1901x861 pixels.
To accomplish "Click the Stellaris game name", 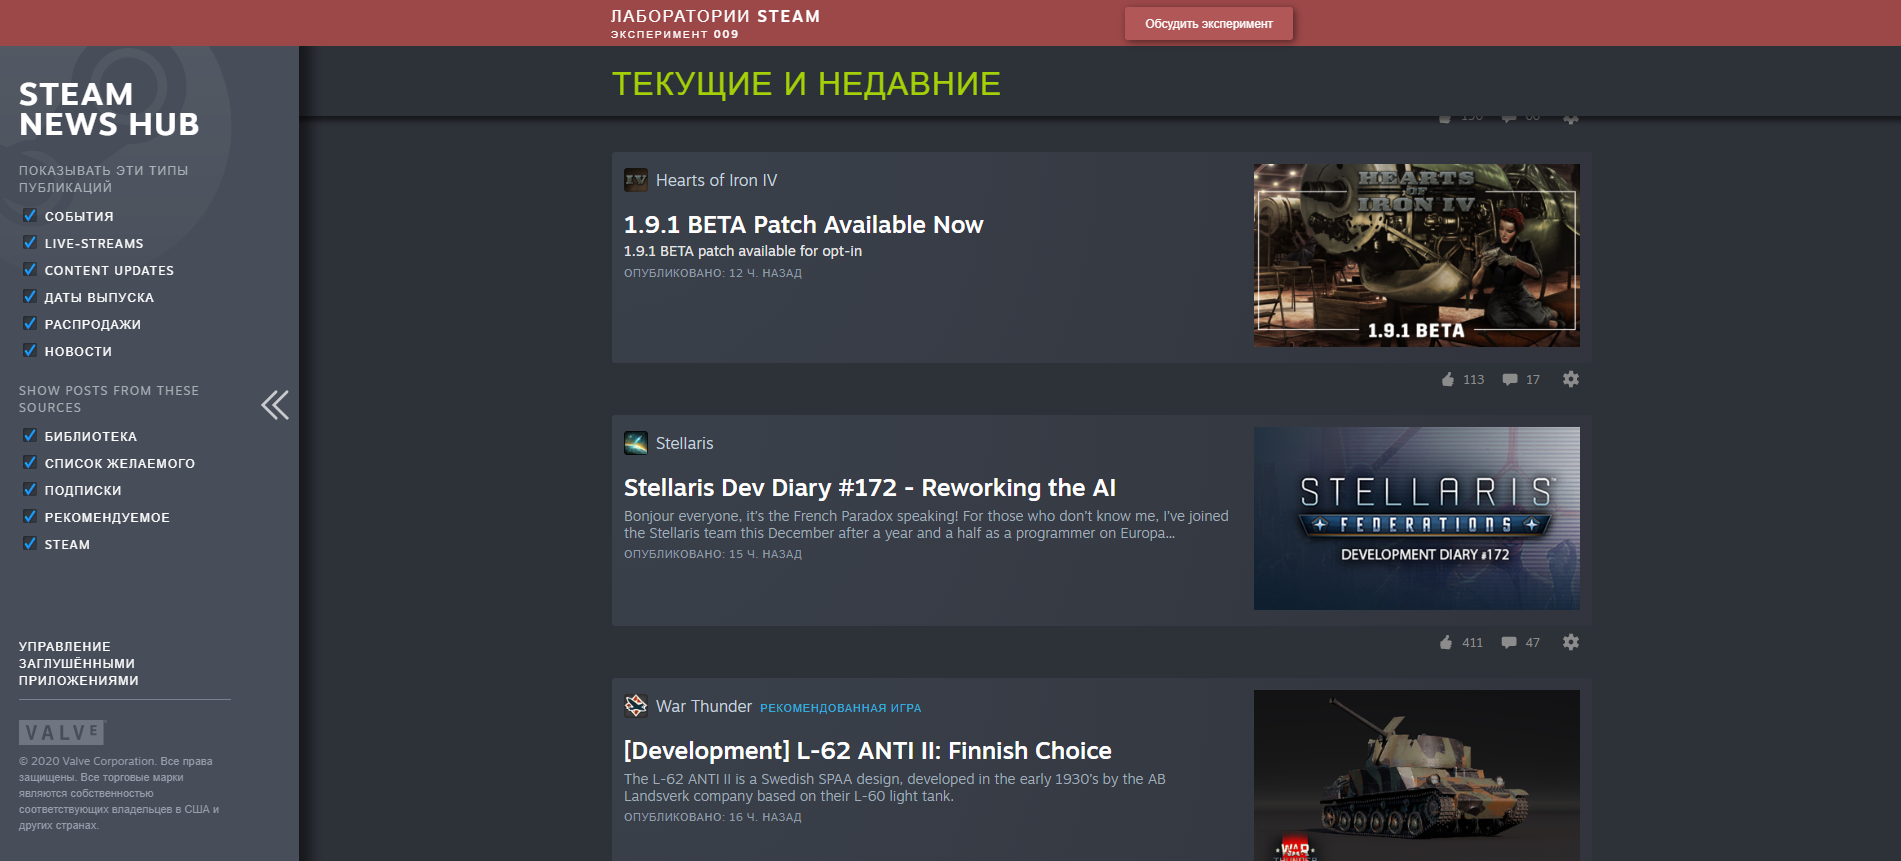I will [685, 443].
